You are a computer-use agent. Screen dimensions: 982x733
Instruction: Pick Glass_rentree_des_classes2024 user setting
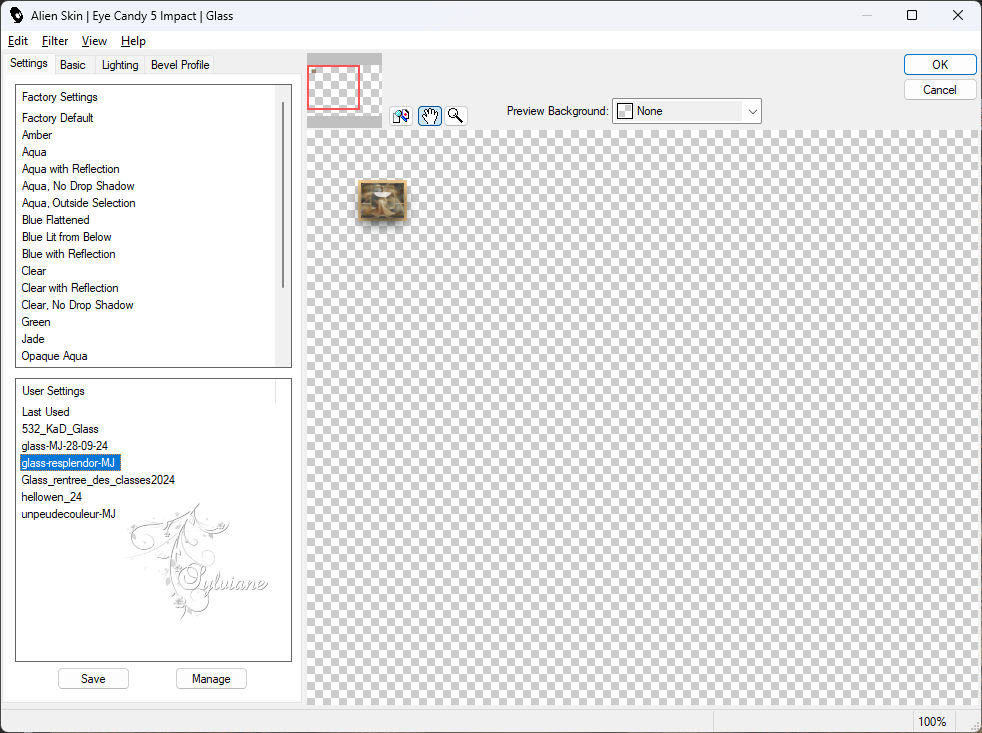[98, 479]
